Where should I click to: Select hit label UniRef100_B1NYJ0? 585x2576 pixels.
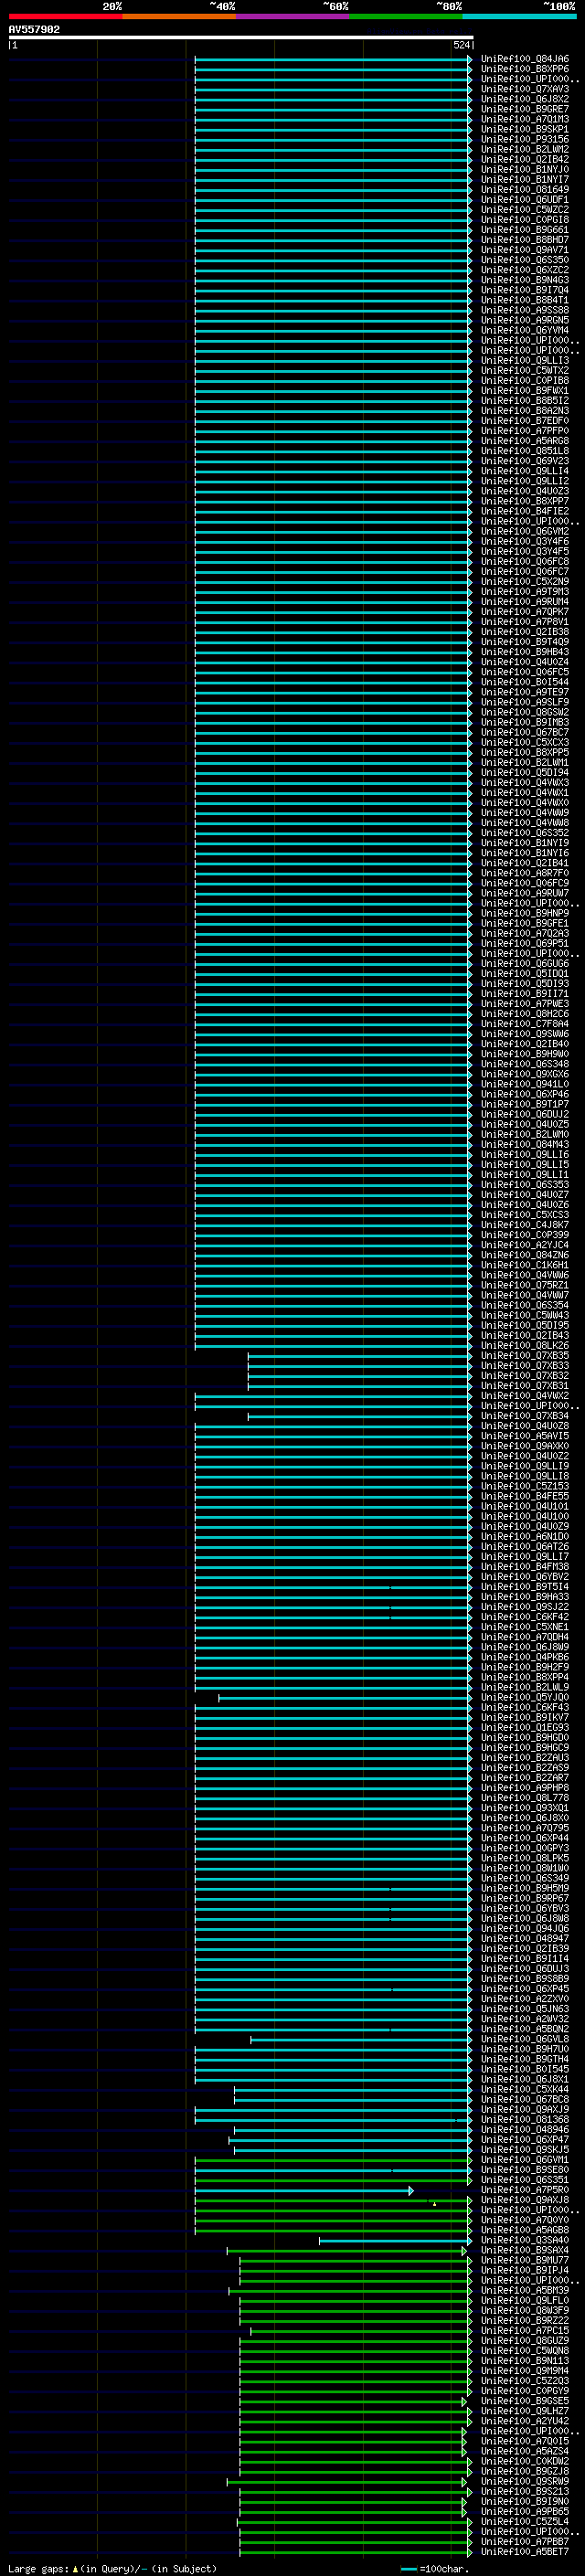(x=525, y=169)
